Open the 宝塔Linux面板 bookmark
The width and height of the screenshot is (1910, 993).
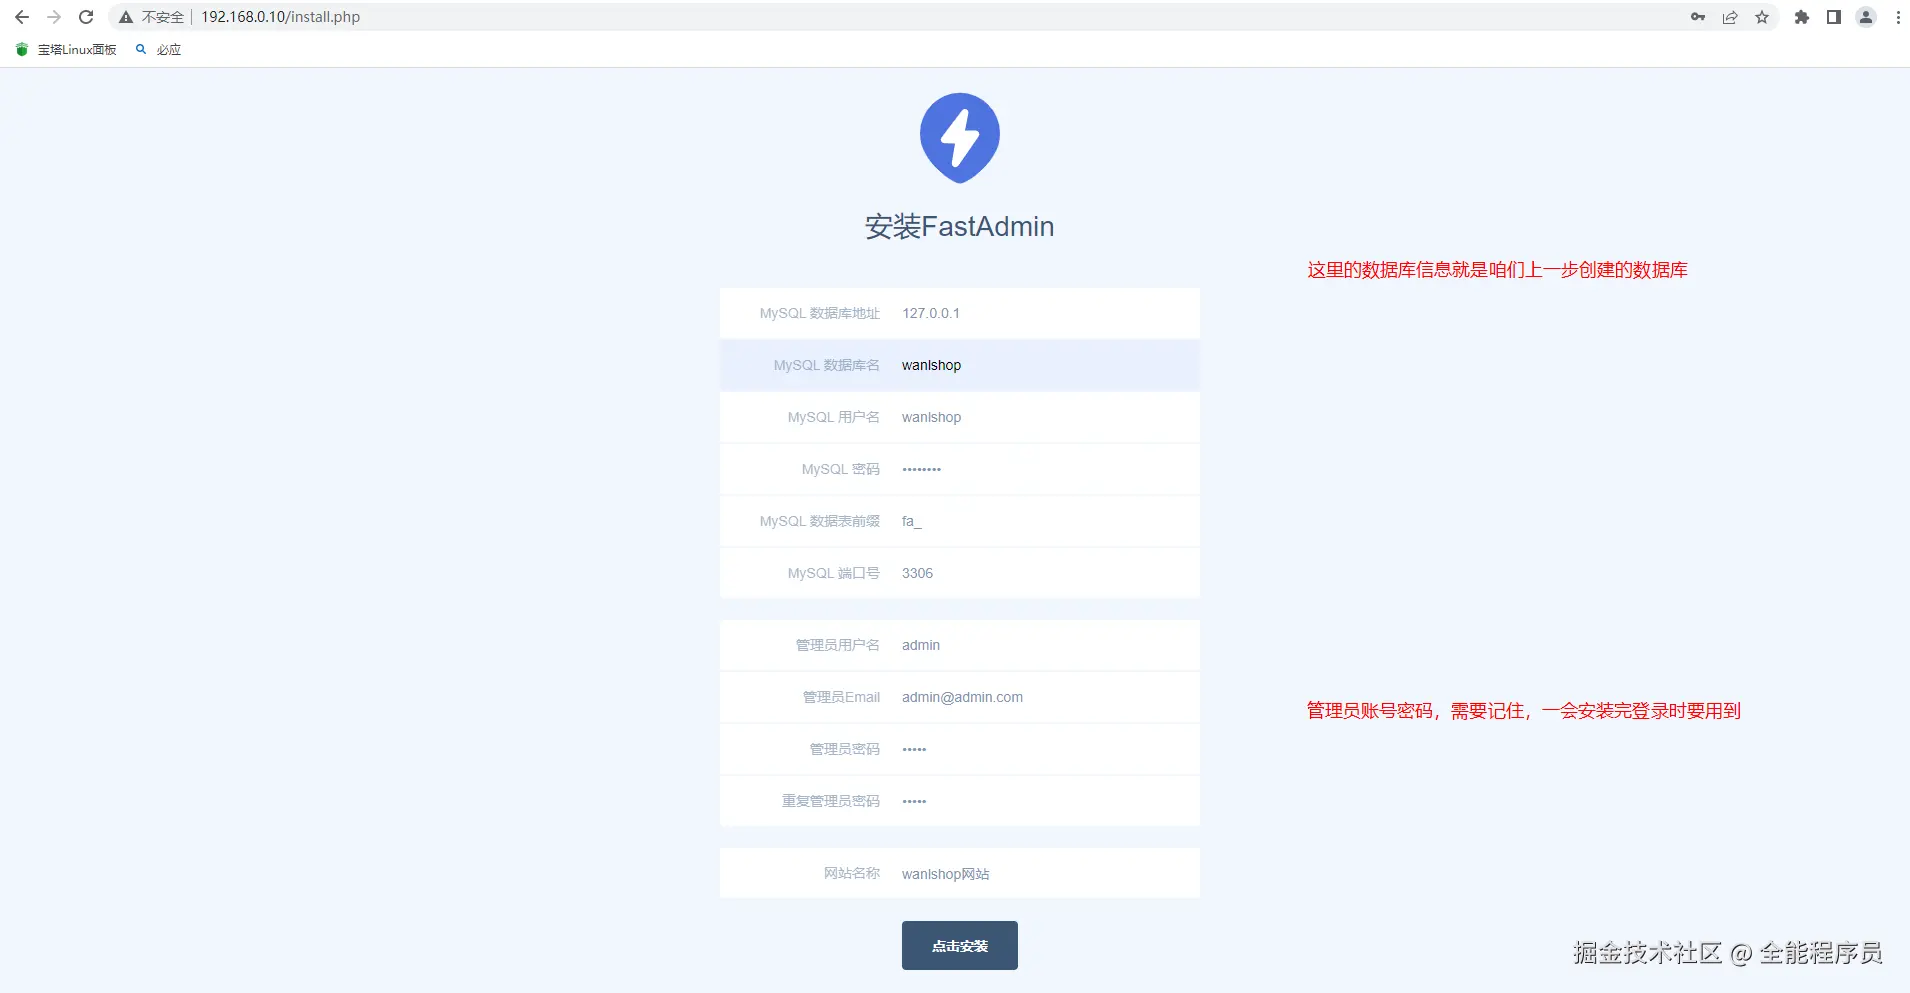tap(67, 49)
